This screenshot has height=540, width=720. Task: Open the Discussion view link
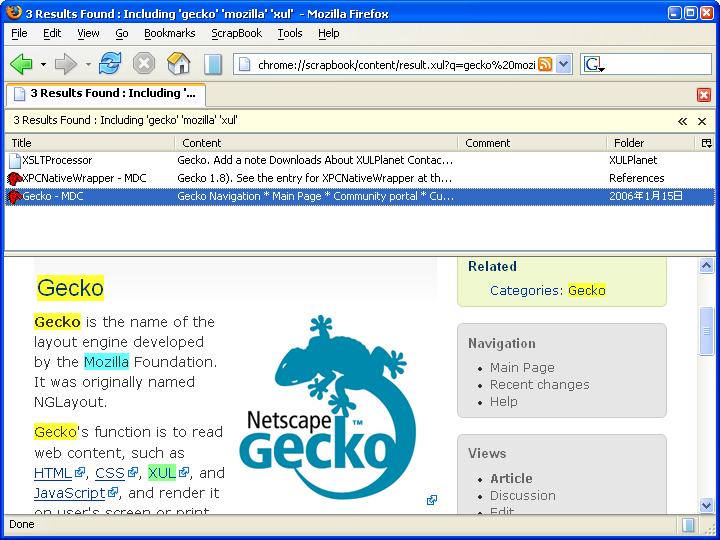click(x=523, y=495)
